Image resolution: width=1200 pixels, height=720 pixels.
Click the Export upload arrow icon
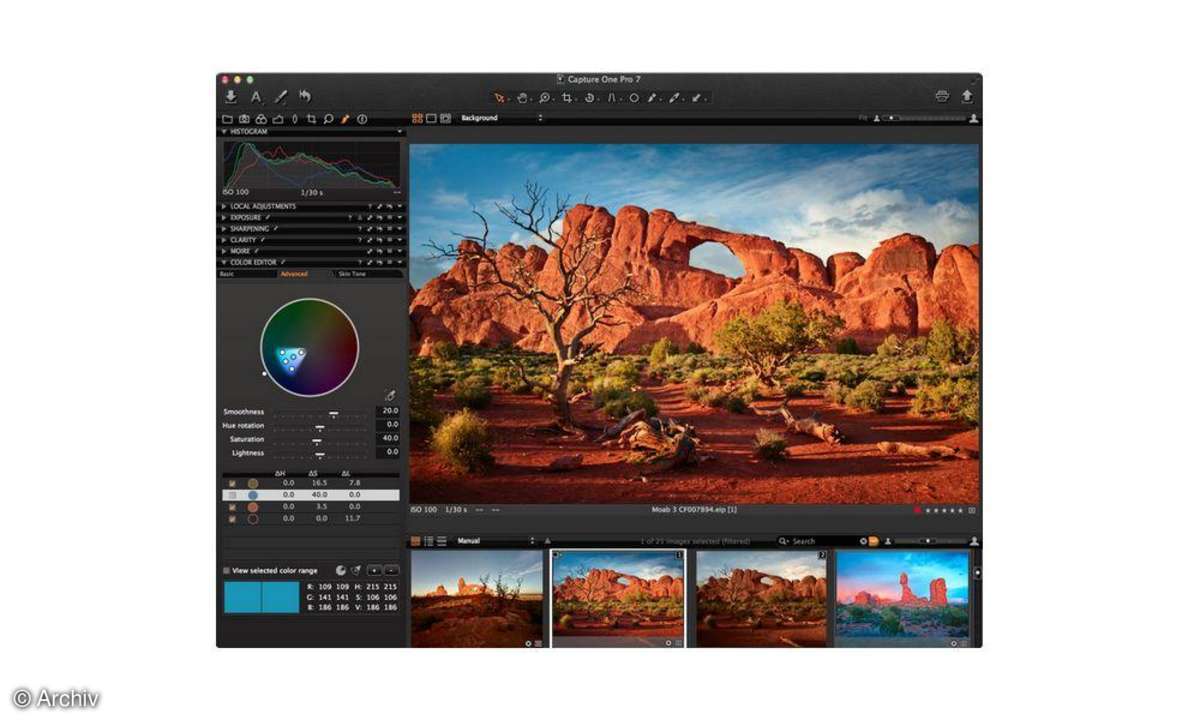coord(967,97)
